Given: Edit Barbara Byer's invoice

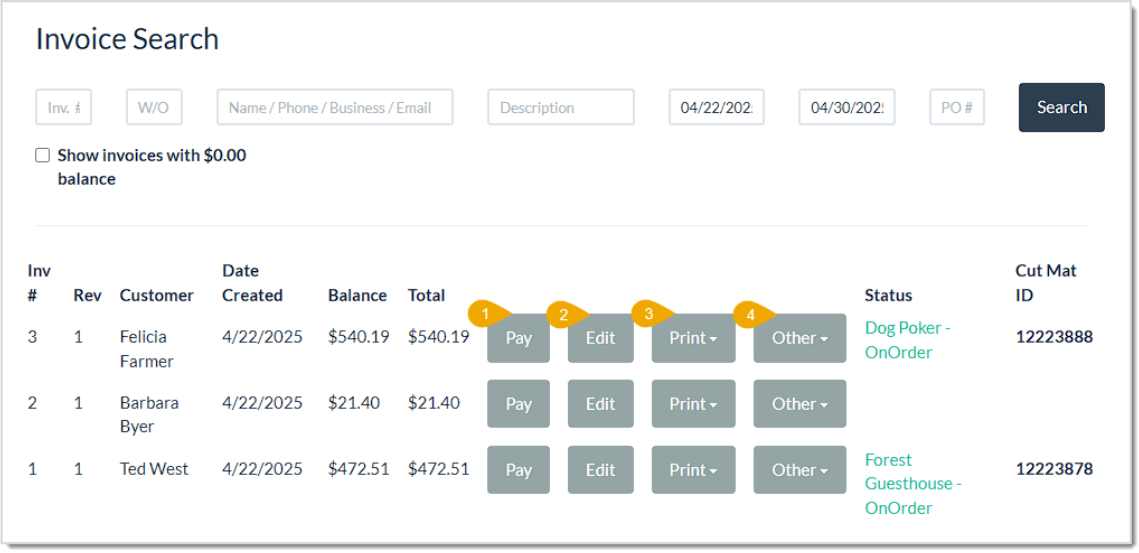Looking at the screenshot, I should tap(601, 404).
